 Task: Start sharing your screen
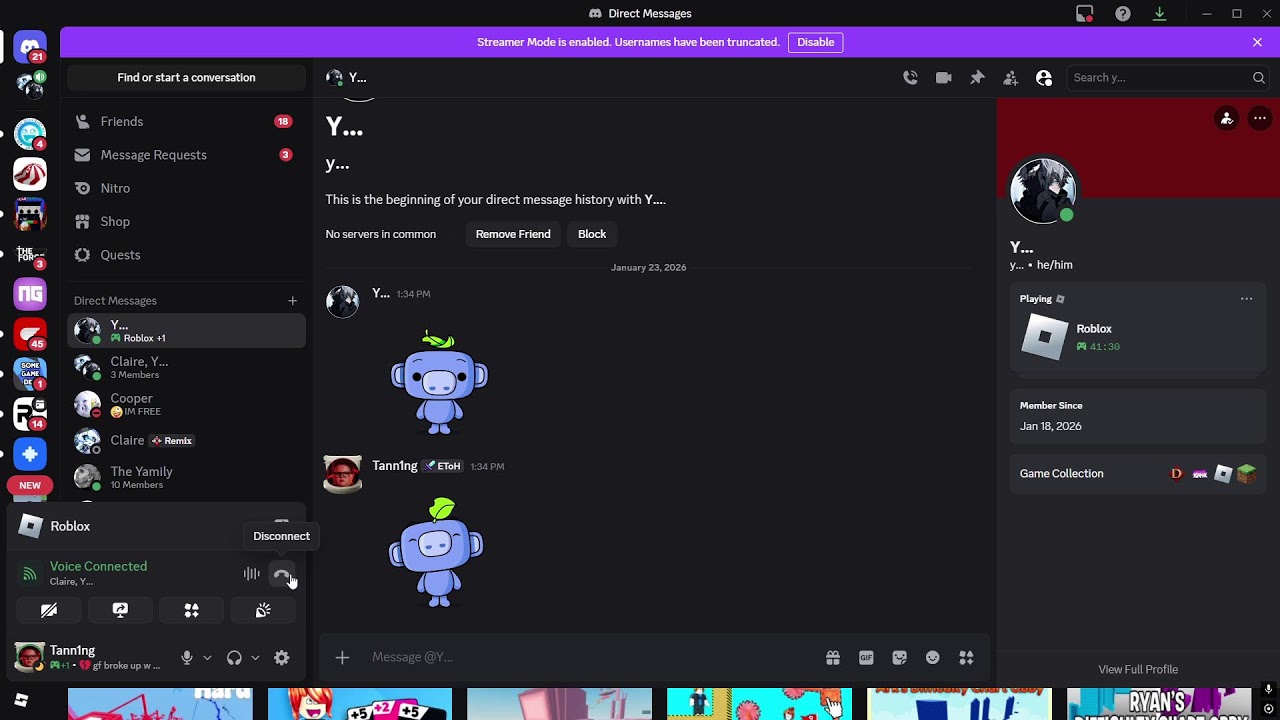click(x=120, y=610)
